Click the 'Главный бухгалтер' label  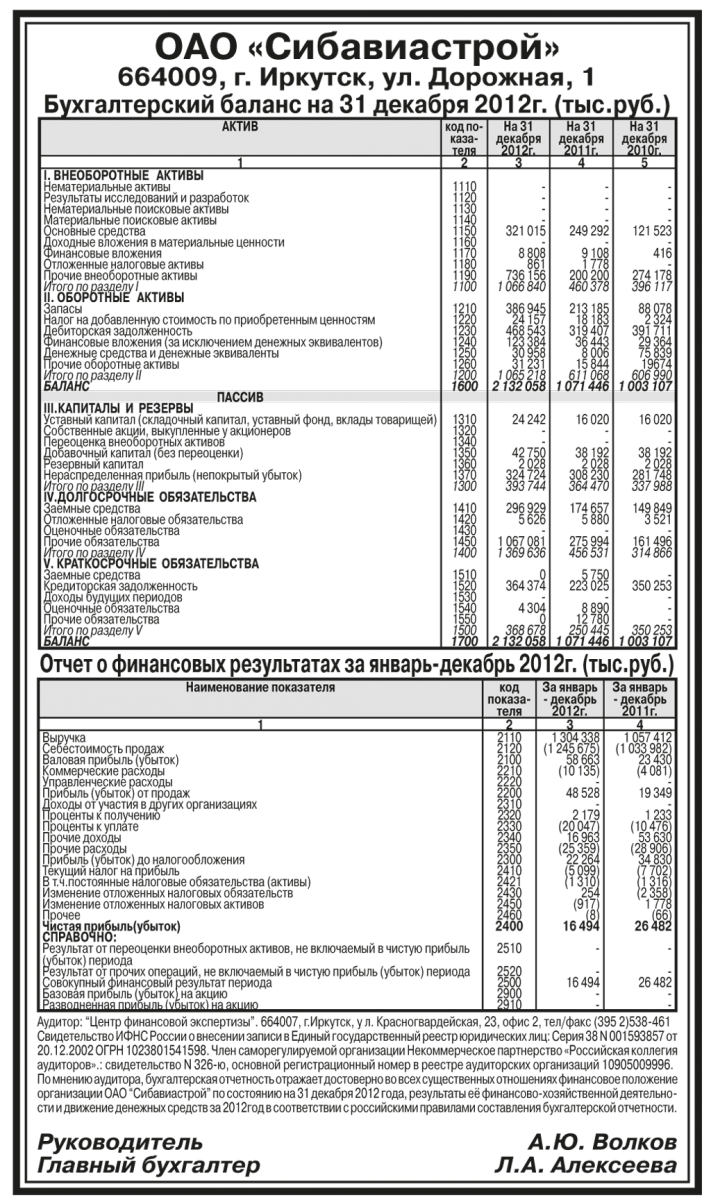(148, 1166)
